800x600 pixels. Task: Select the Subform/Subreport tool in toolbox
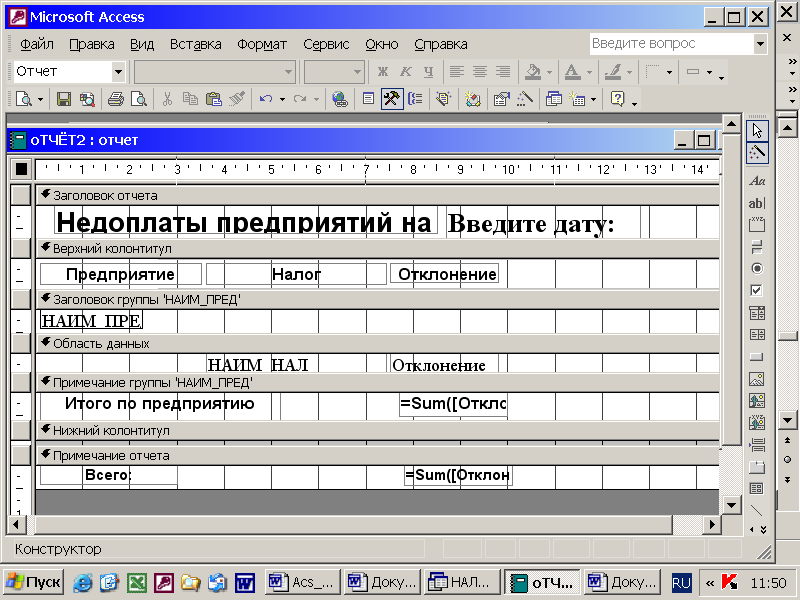click(x=757, y=489)
